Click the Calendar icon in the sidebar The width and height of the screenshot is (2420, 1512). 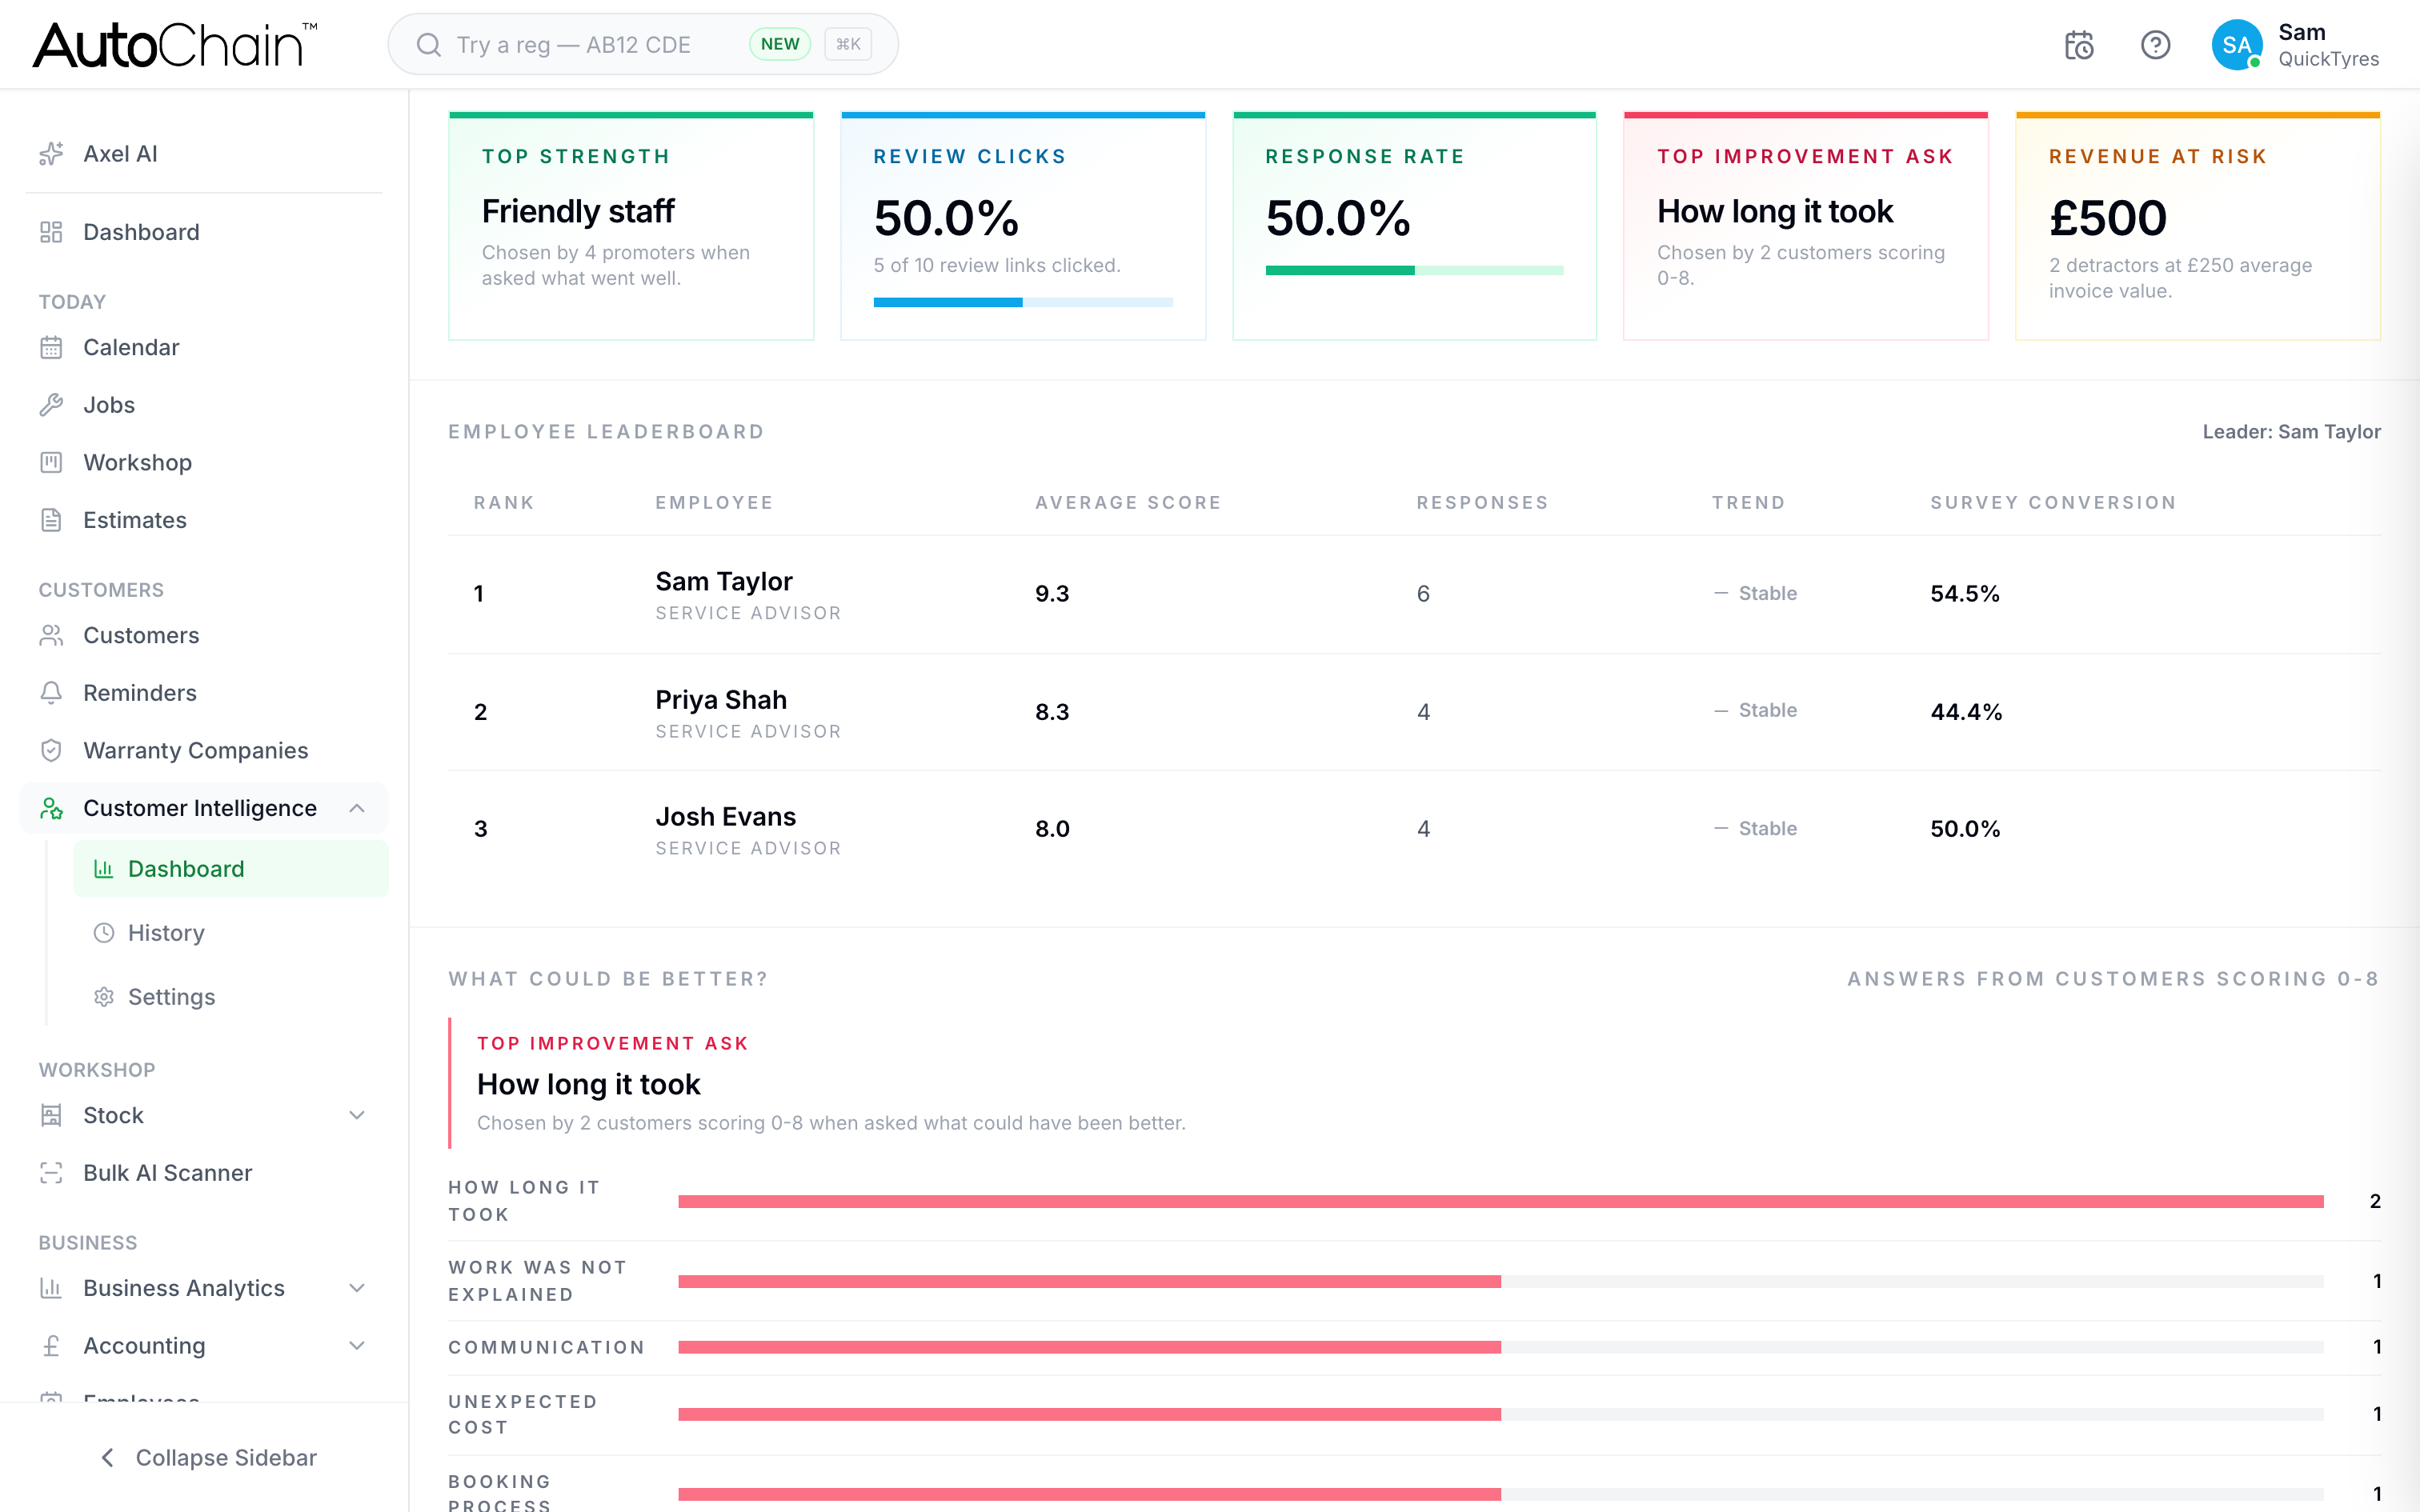(51, 347)
